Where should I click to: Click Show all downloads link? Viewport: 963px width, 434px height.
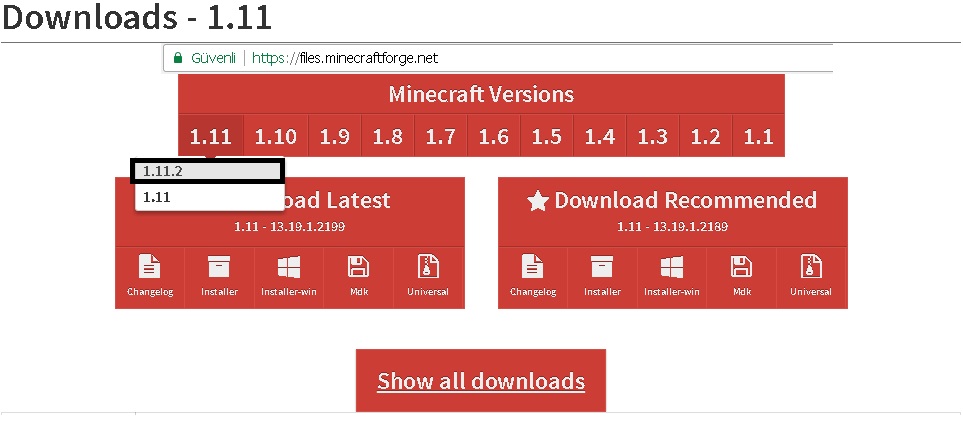[x=481, y=381]
